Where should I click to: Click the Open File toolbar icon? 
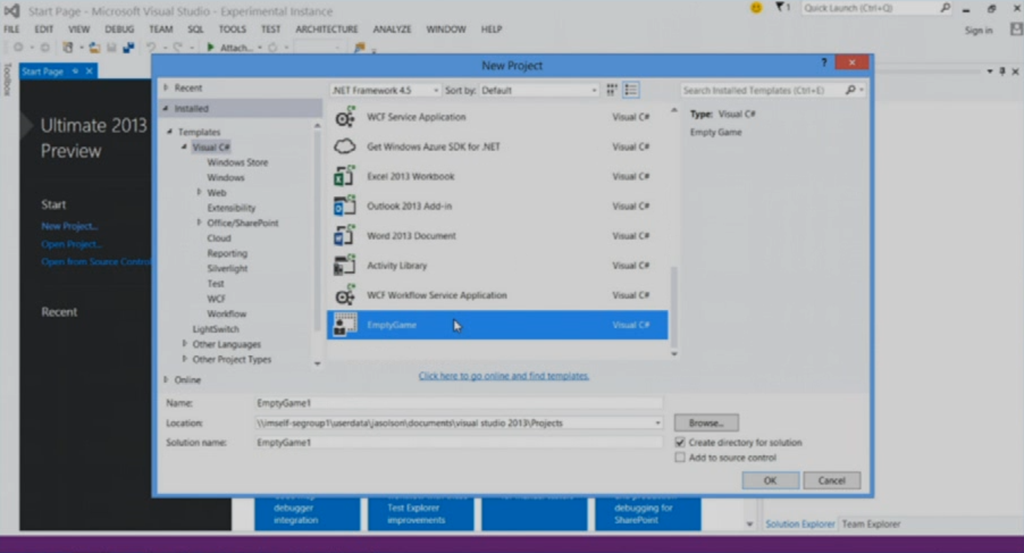click(95, 47)
